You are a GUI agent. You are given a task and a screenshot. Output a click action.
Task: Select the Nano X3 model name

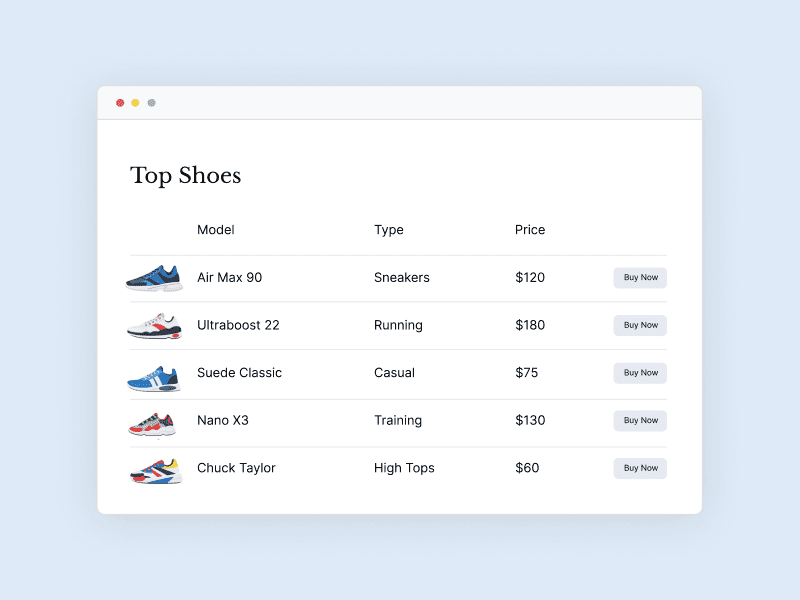click(222, 420)
